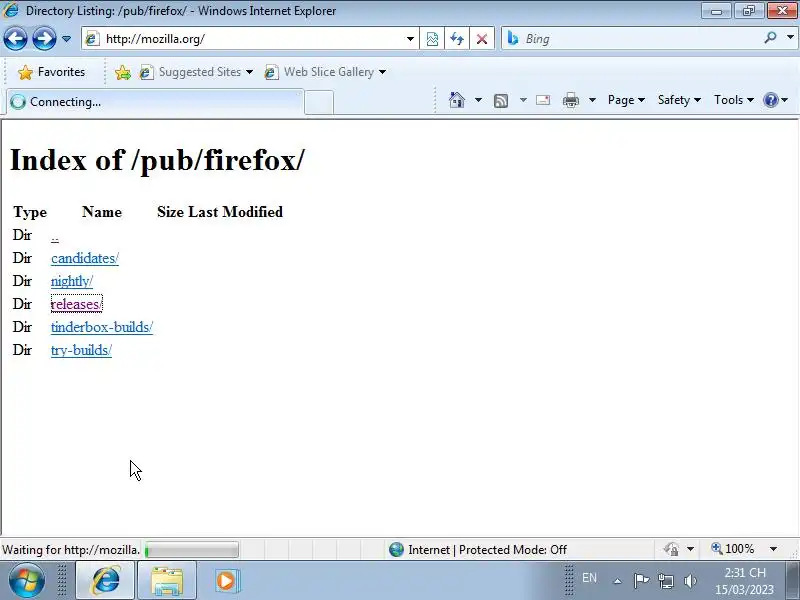Open the try-builds/ directory link
Viewport: 800px width, 600px height.
tap(81, 350)
